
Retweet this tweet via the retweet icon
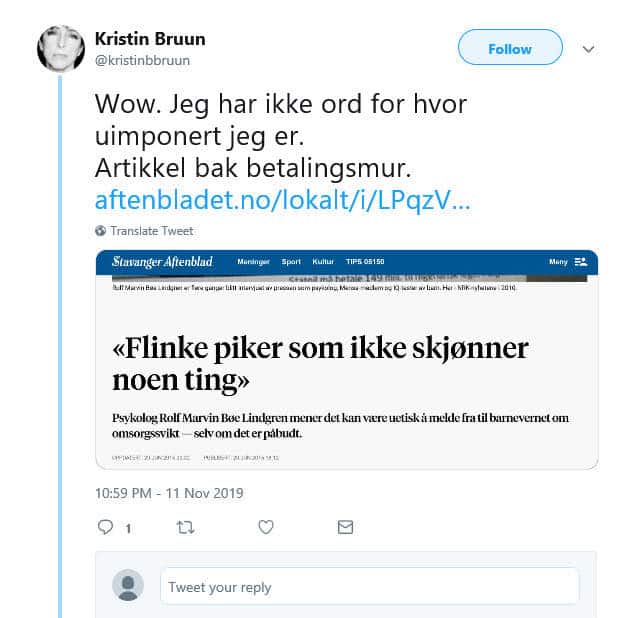[x=185, y=527]
